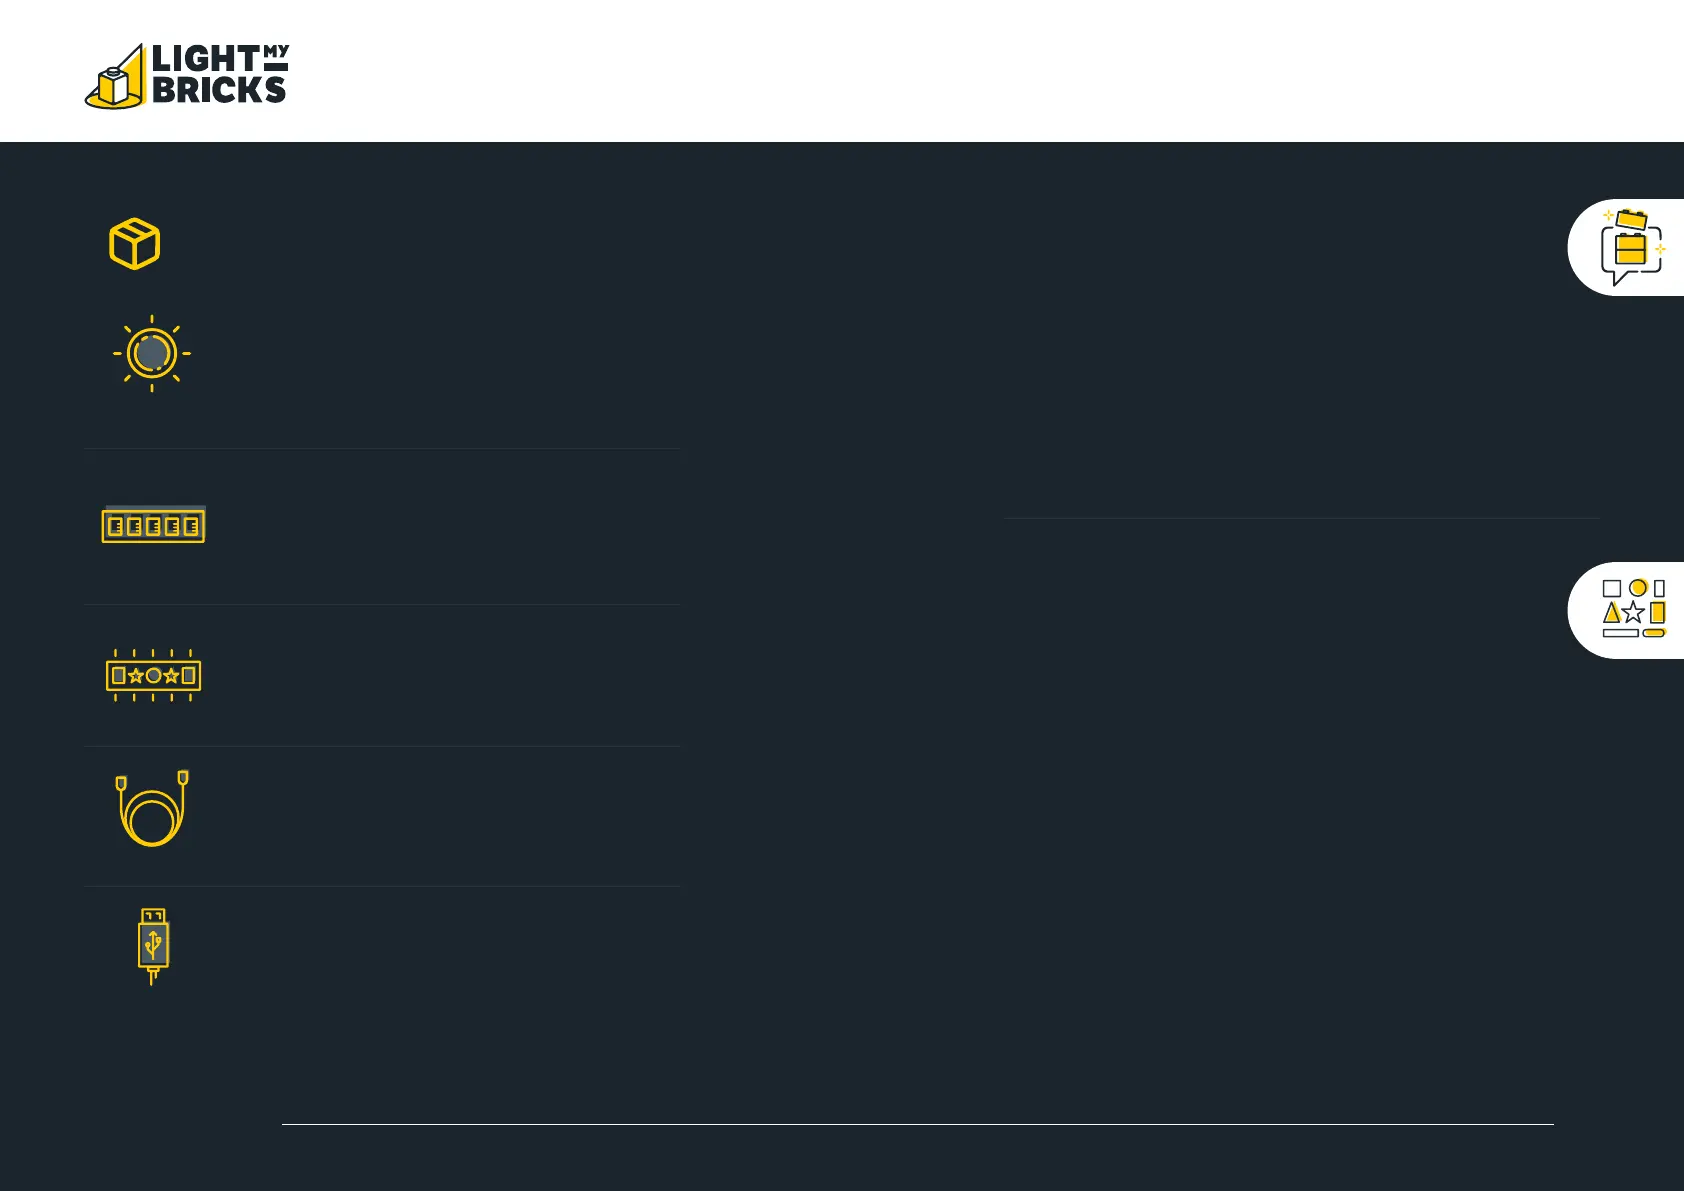1684x1191 pixels.
Task: Select the glowing LED light icon
Action: pos(152,353)
